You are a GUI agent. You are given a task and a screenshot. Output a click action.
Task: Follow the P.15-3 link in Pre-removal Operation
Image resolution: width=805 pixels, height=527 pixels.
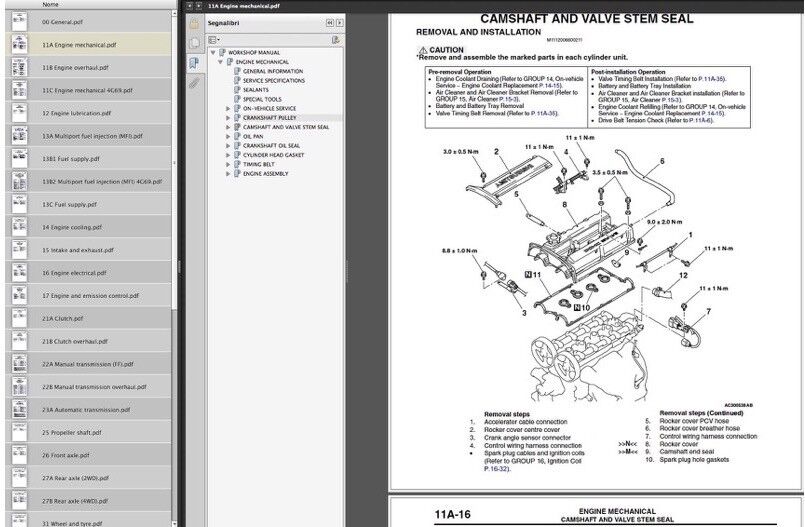[509, 99]
